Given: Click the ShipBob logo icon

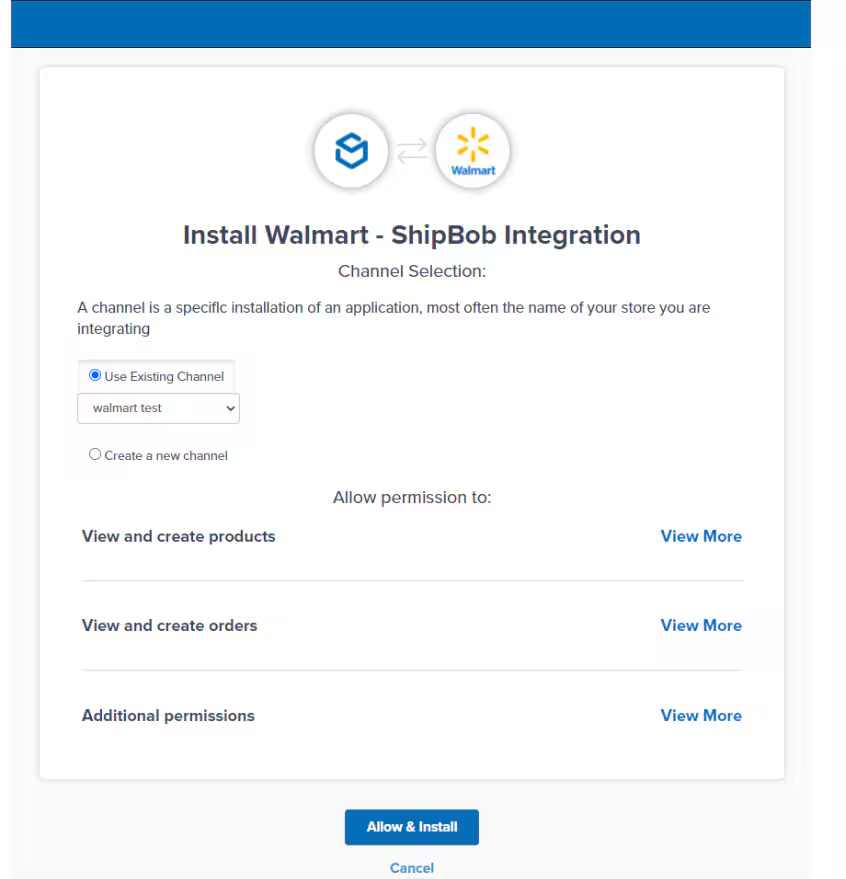Looking at the screenshot, I should coord(351,150).
